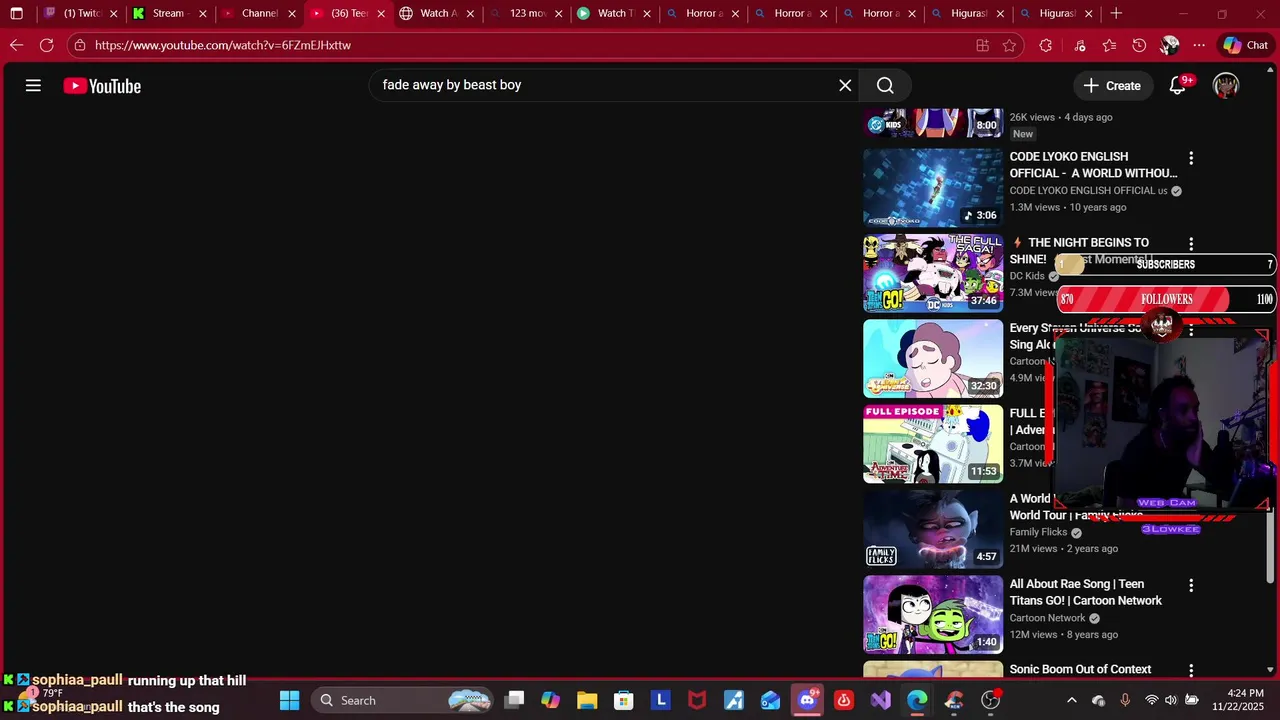Viewport: 1280px width, 720px height.
Task: Open the browser settings and more menu
Action: point(1199,45)
